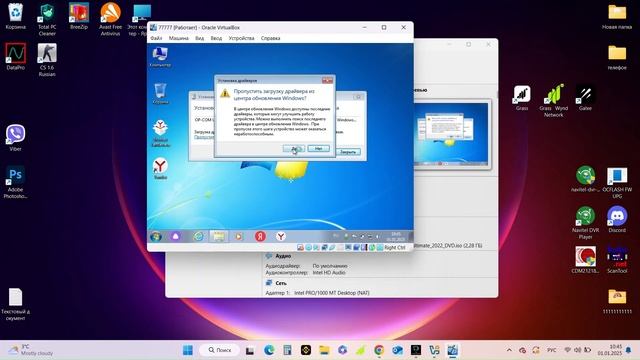Choose Нет in the driver dialog
Screen dimensions: 640x360
pyautogui.click(x=318, y=149)
